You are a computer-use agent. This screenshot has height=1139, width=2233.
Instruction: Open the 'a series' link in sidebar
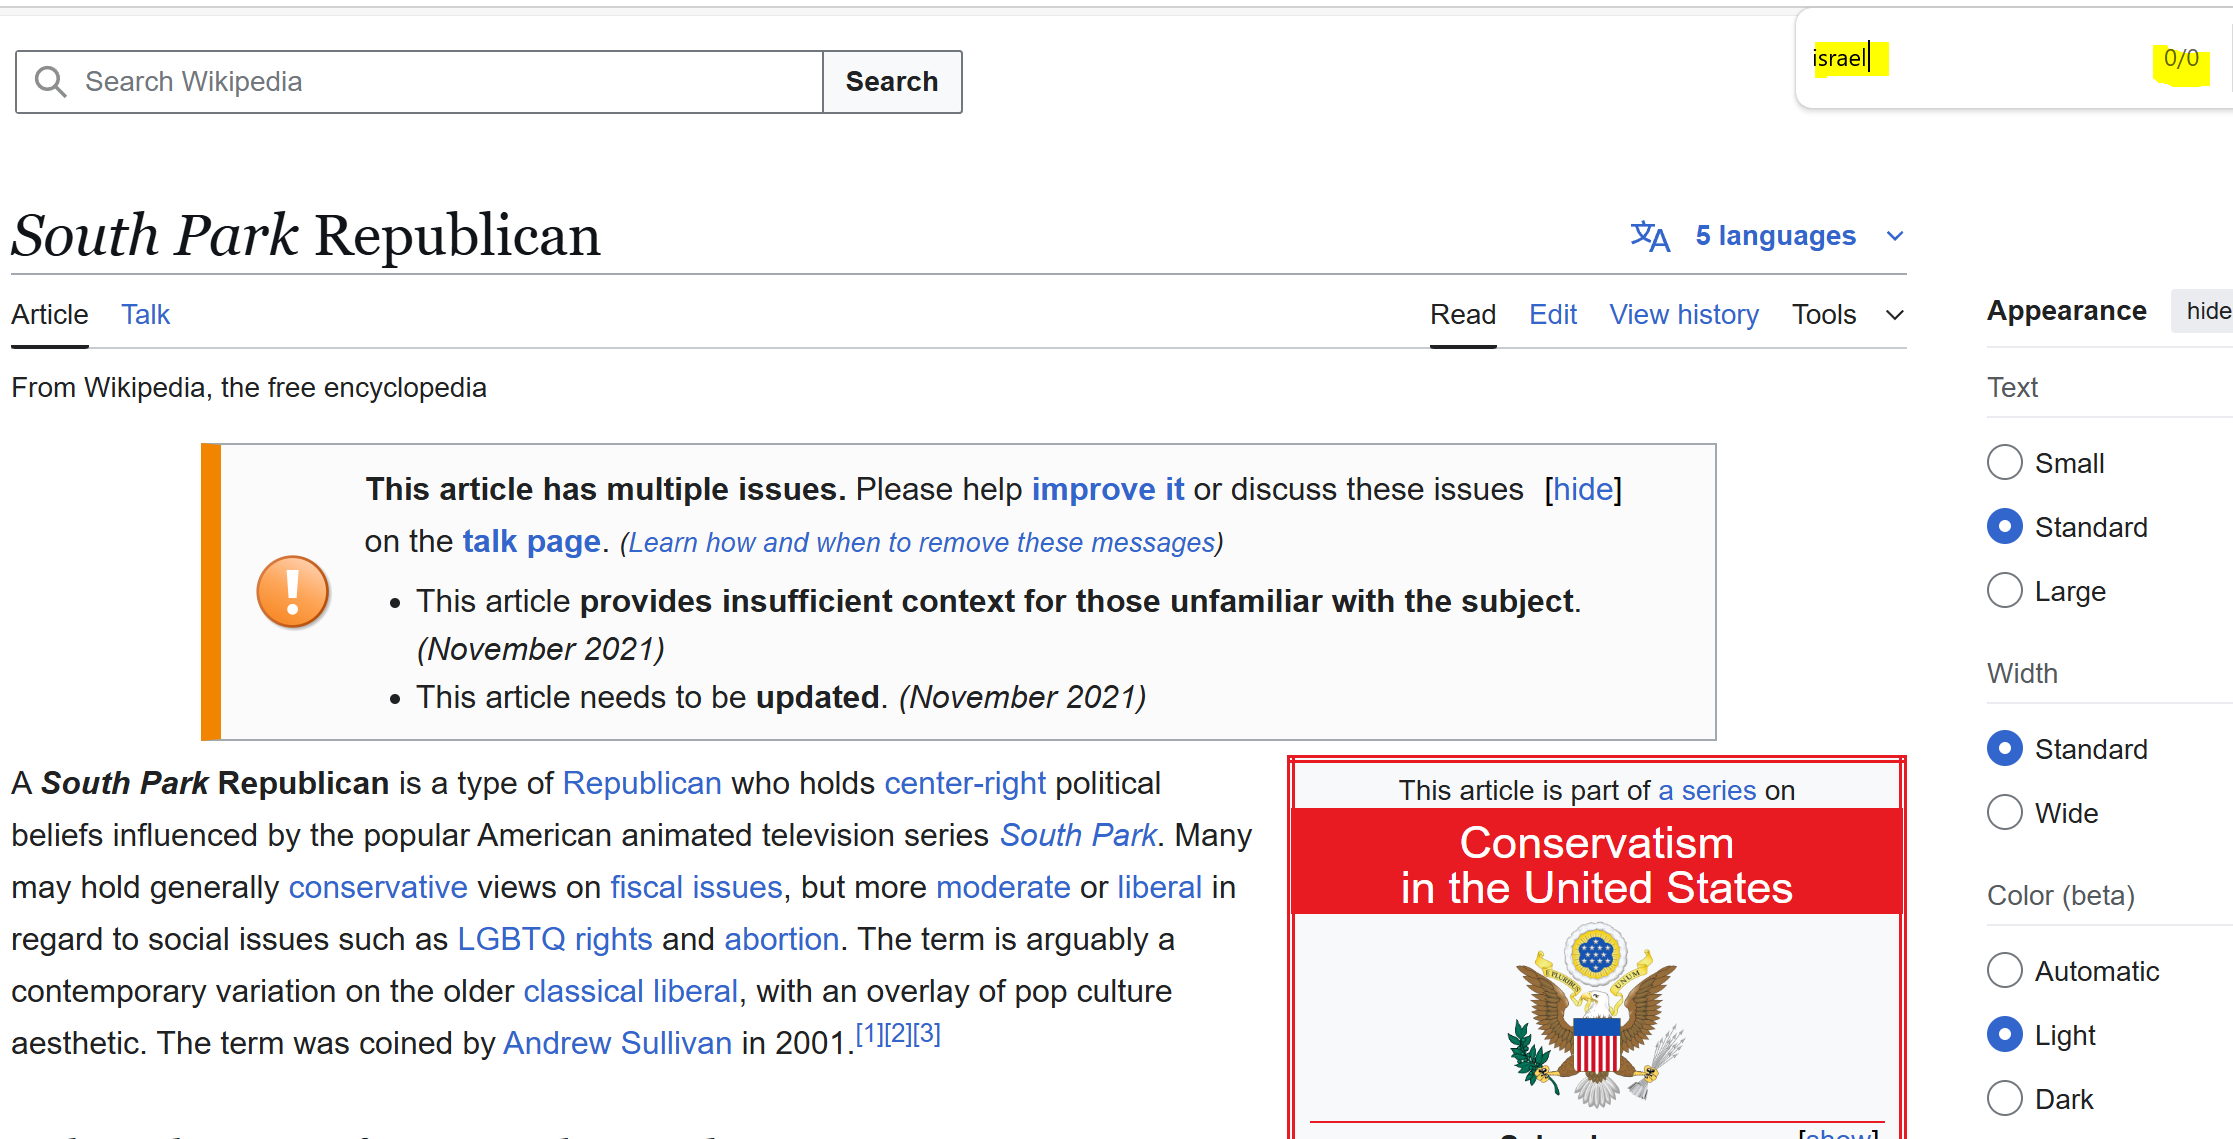[x=1706, y=790]
